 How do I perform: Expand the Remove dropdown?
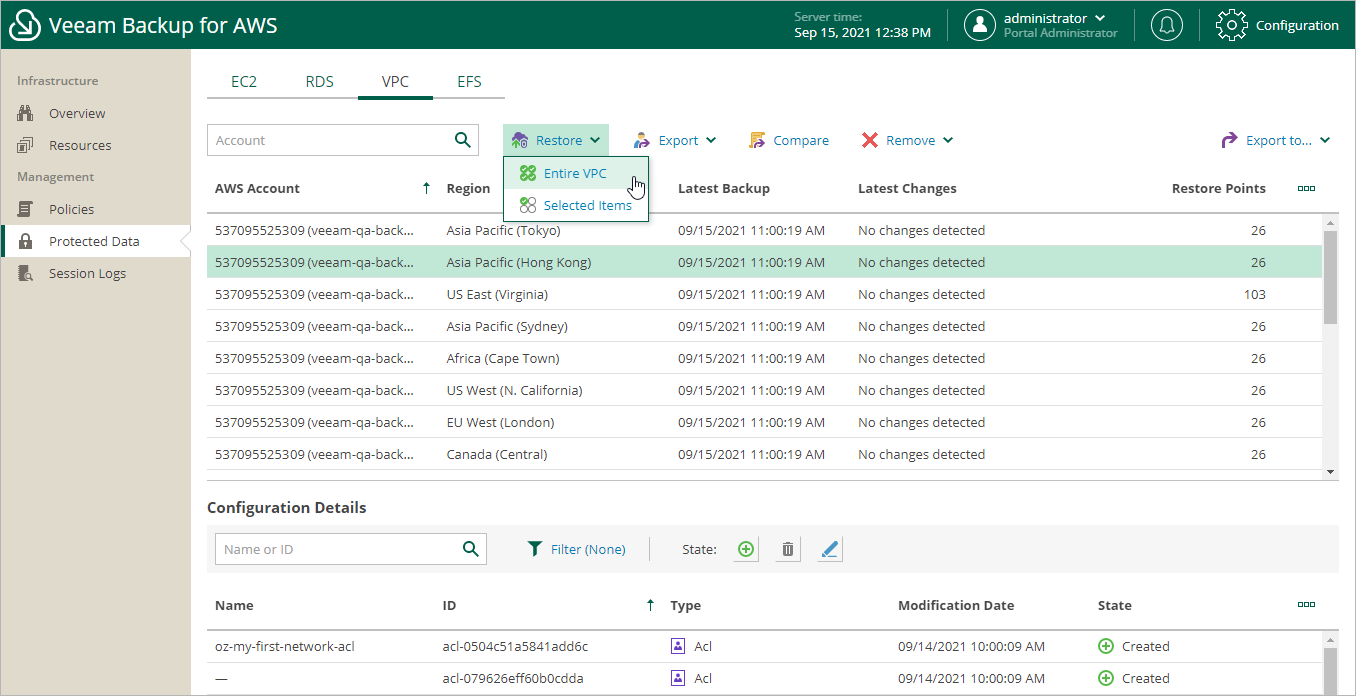908,140
